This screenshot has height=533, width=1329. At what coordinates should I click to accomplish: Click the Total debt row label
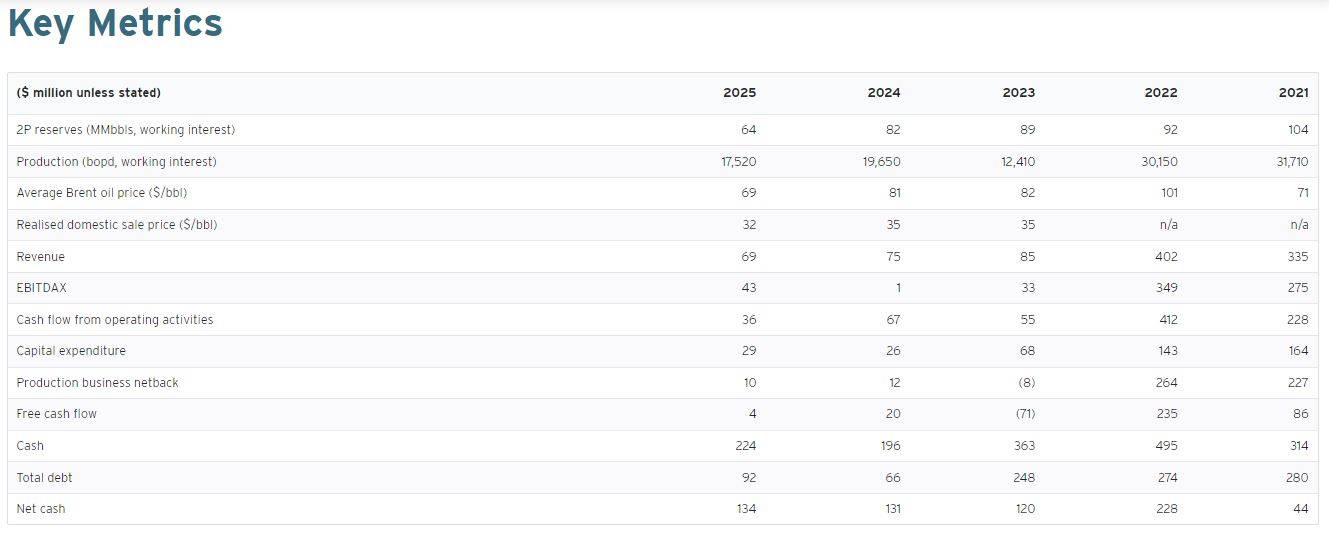pyautogui.click(x=45, y=478)
